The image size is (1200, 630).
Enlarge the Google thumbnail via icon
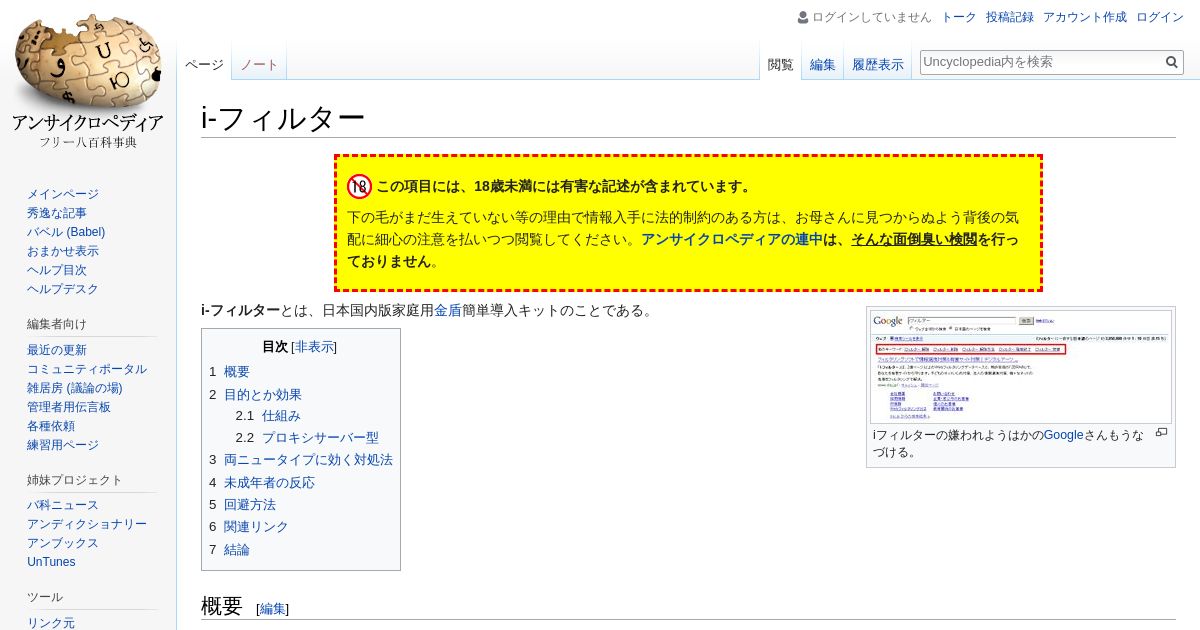1161,432
